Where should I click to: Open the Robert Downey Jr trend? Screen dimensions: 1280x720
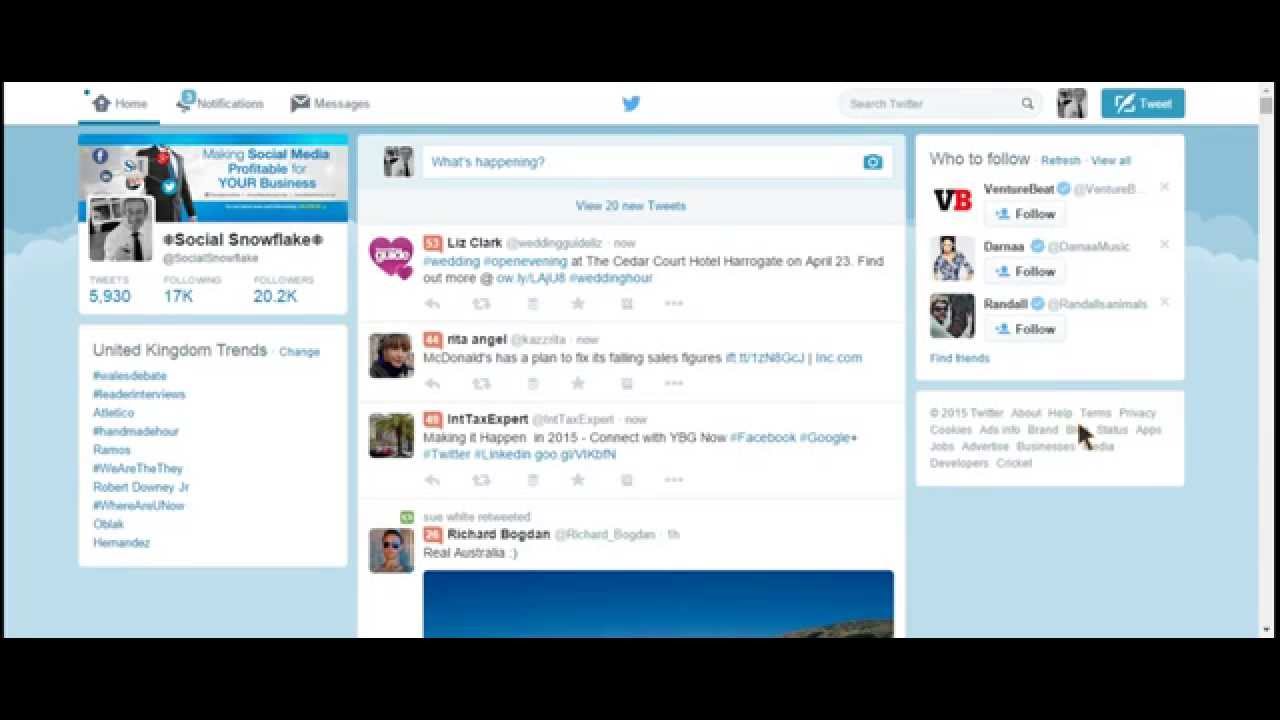click(141, 487)
